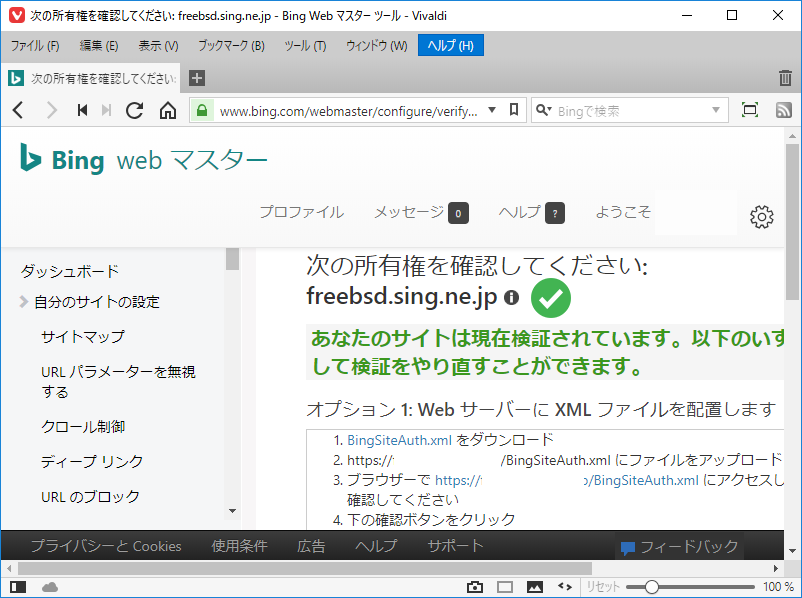The height and width of the screenshot is (598, 802).
Task: Click the Bingで検索 search field
Action: pyautogui.click(x=632, y=110)
